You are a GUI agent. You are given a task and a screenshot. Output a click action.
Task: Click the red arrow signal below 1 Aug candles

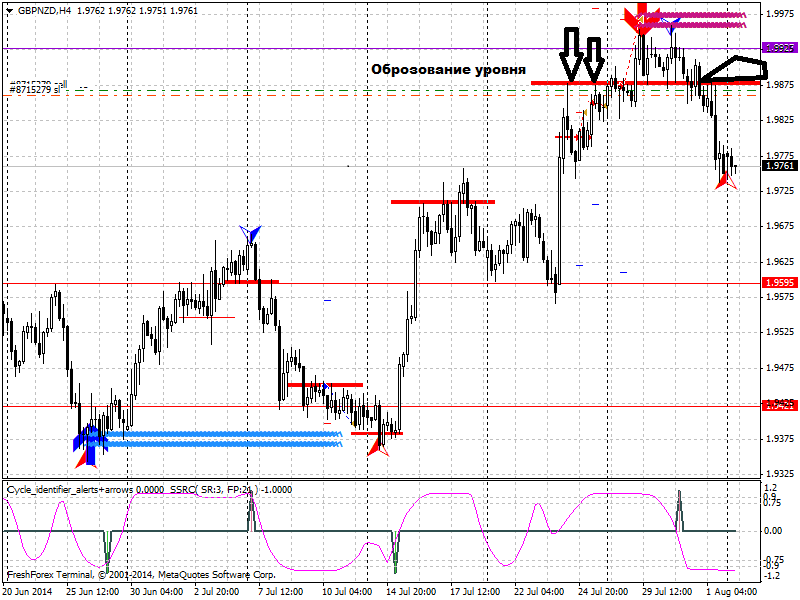726,181
